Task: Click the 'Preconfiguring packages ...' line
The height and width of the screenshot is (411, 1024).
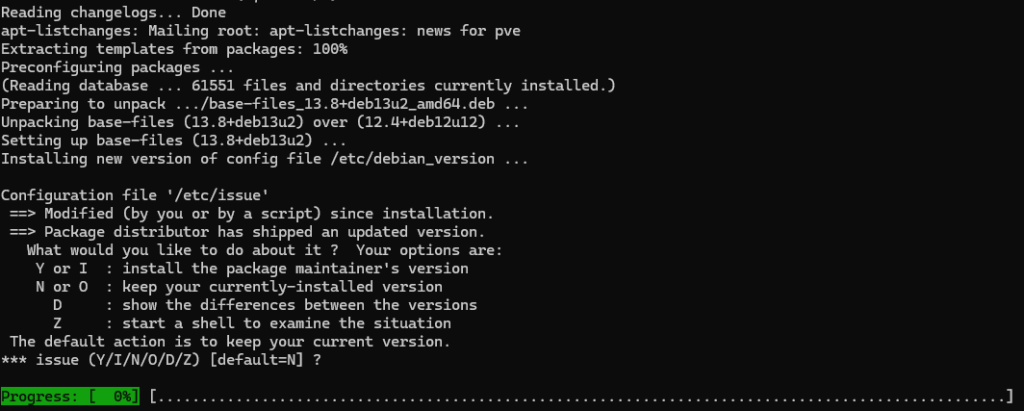Action: pyautogui.click(x=117, y=67)
